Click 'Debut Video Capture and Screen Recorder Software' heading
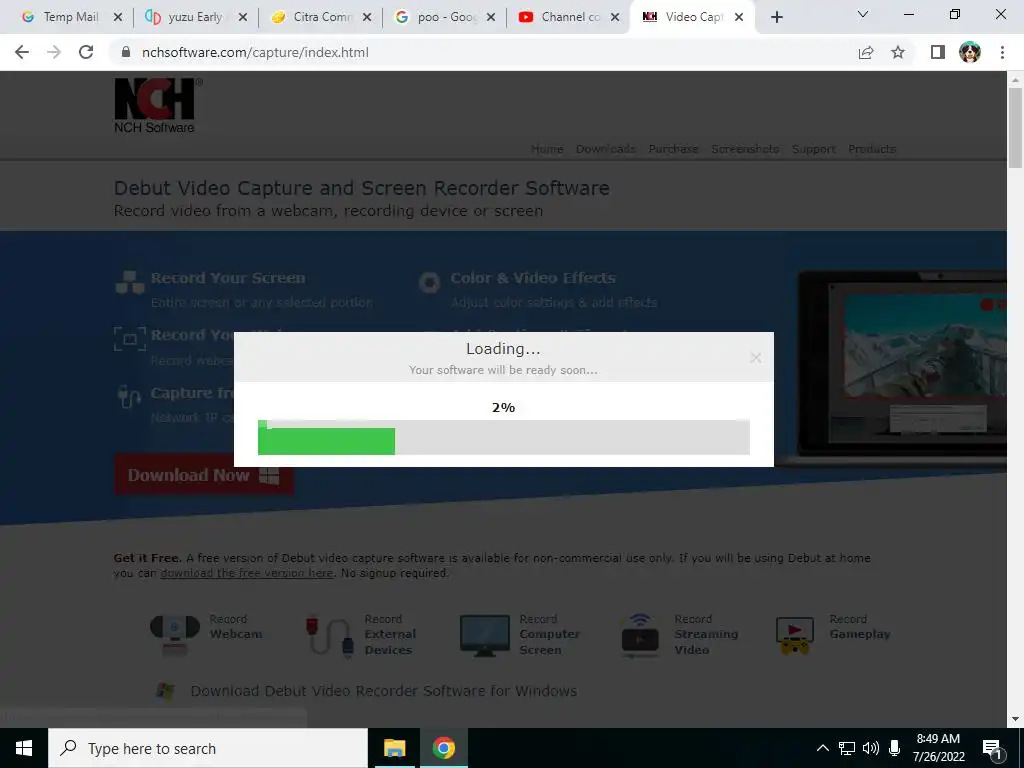This screenshot has width=1024, height=768. point(362,188)
